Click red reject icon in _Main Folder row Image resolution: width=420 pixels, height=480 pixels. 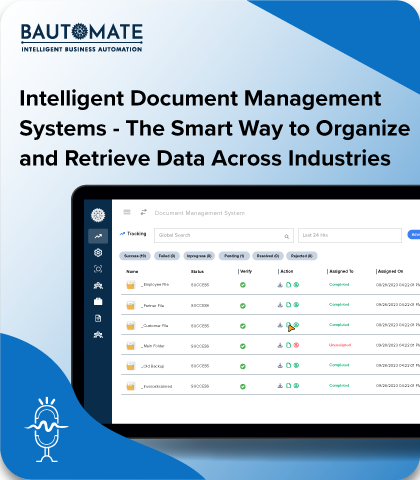pos(296,345)
